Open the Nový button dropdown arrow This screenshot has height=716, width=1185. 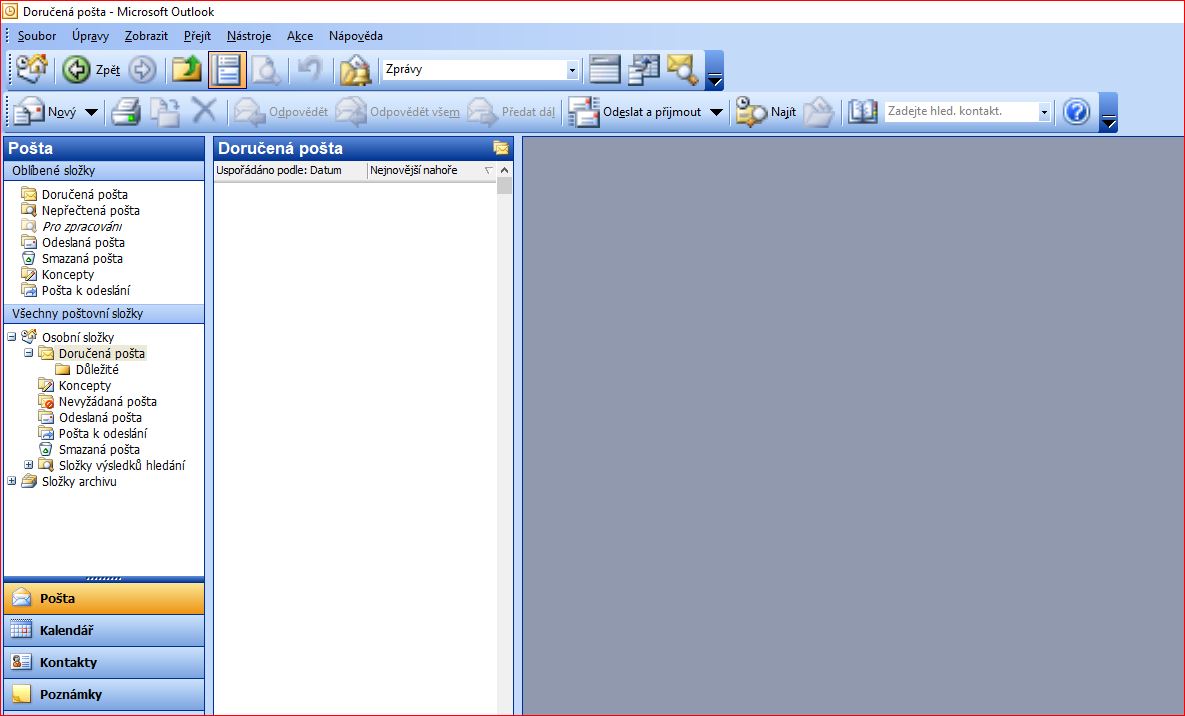[91, 112]
